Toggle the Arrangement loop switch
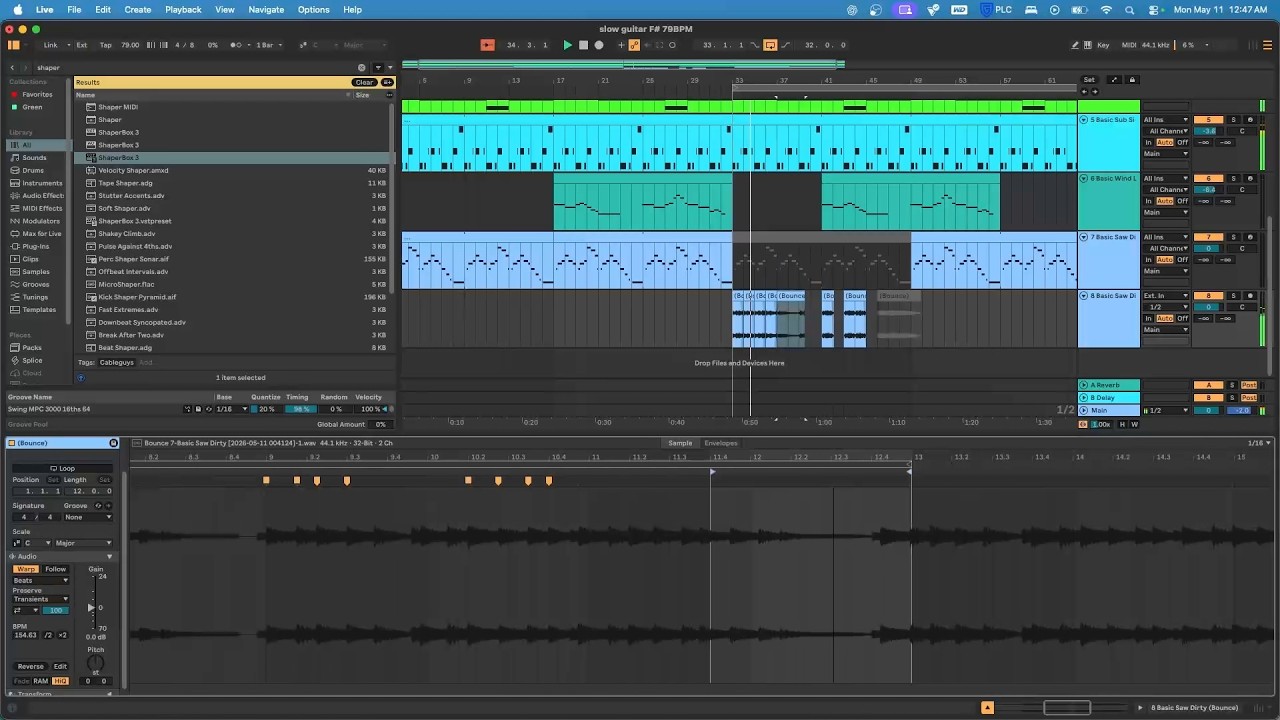The height and width of the screenshot is (720, 1280). (770, 45)
